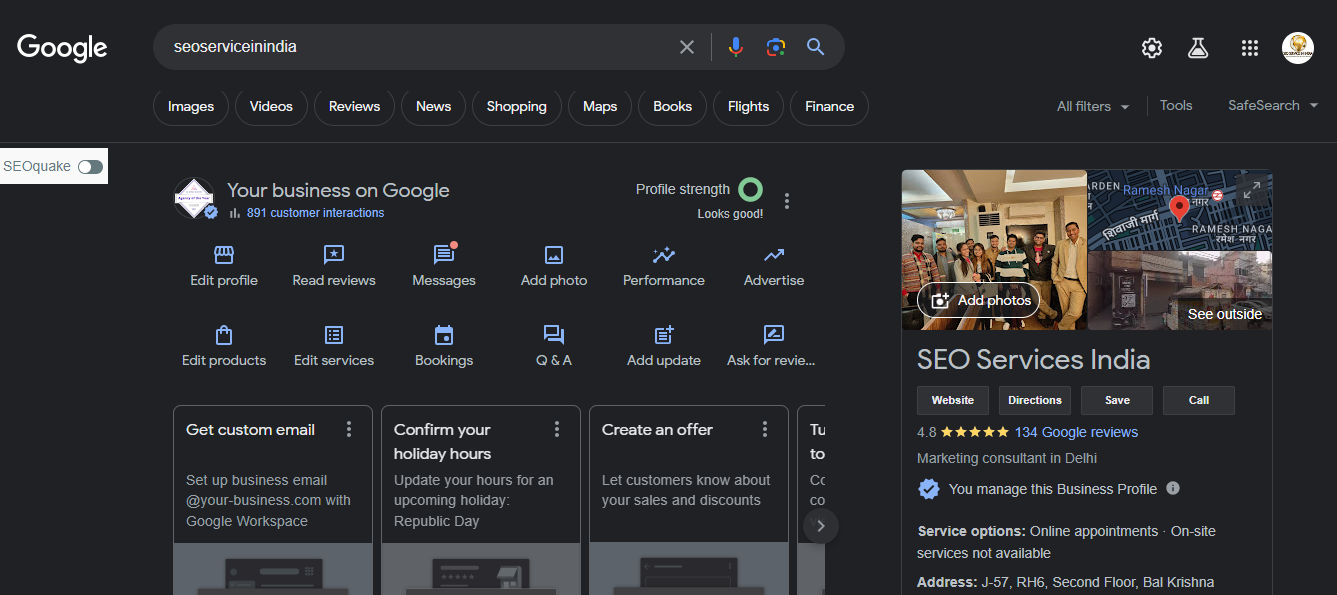Search by voice using microphone icon
1337x595 pixels.
(x=736, y=47)
